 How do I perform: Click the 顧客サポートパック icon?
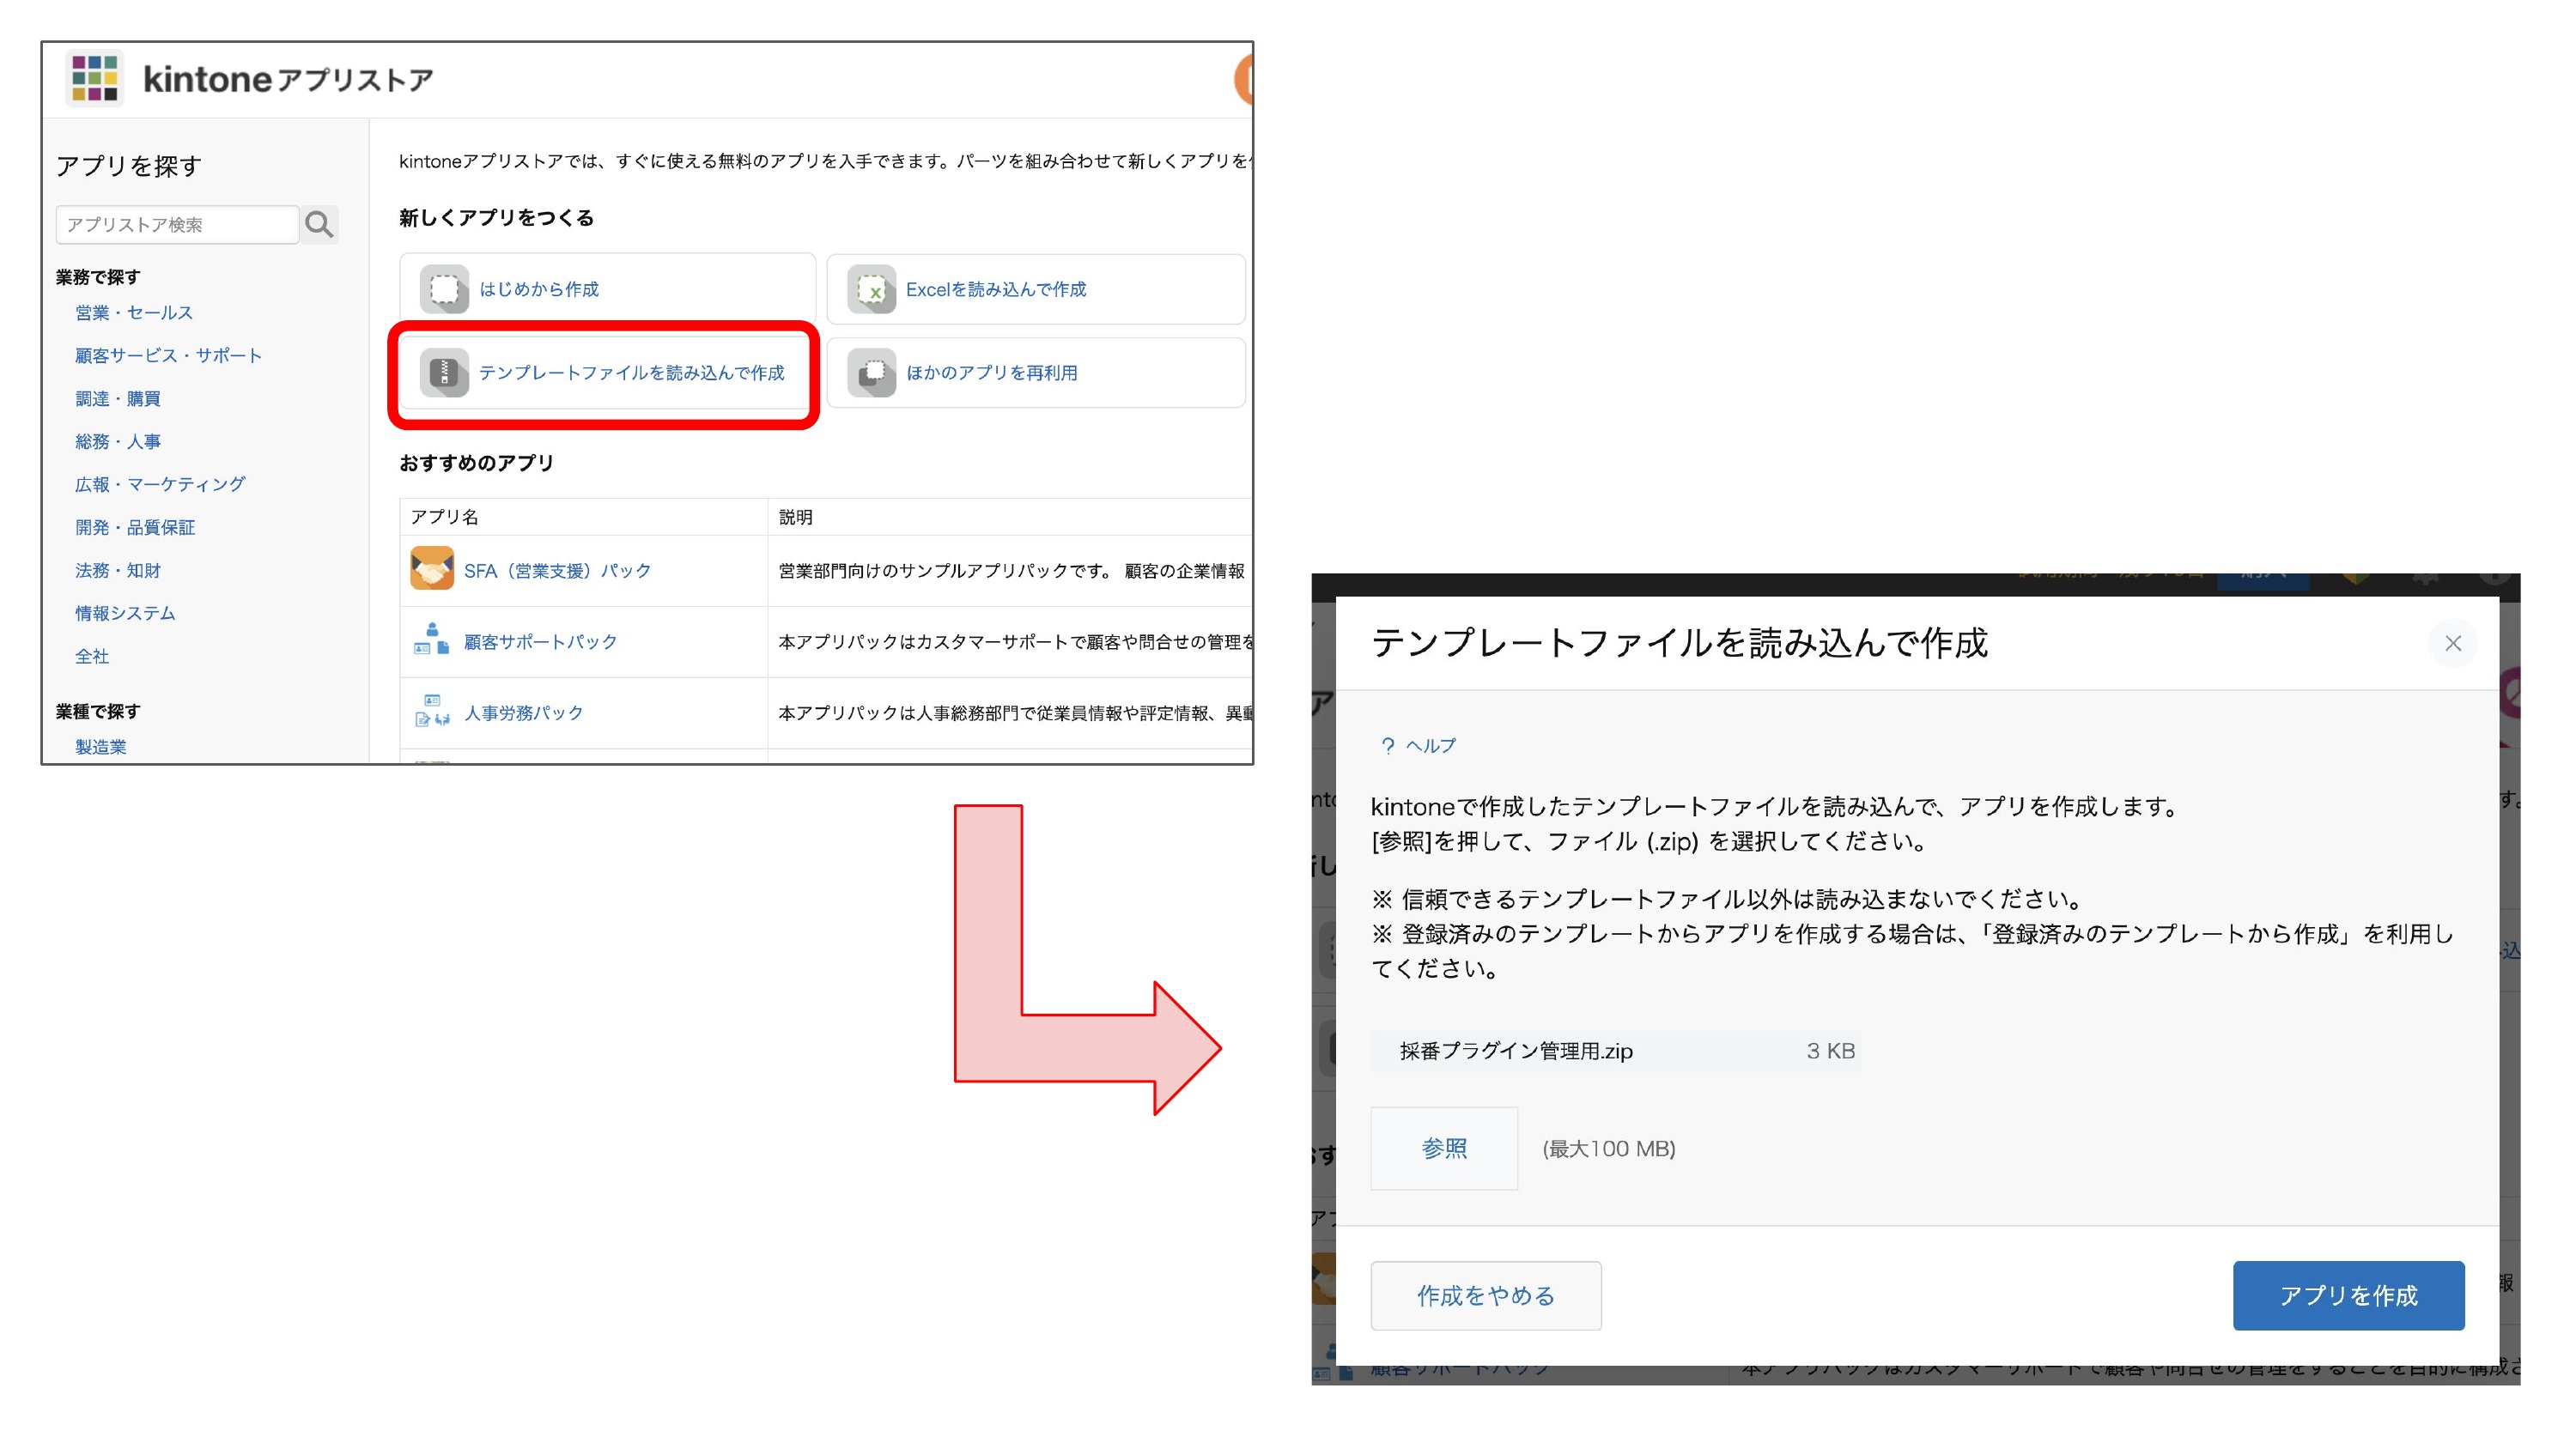[432, 640]
